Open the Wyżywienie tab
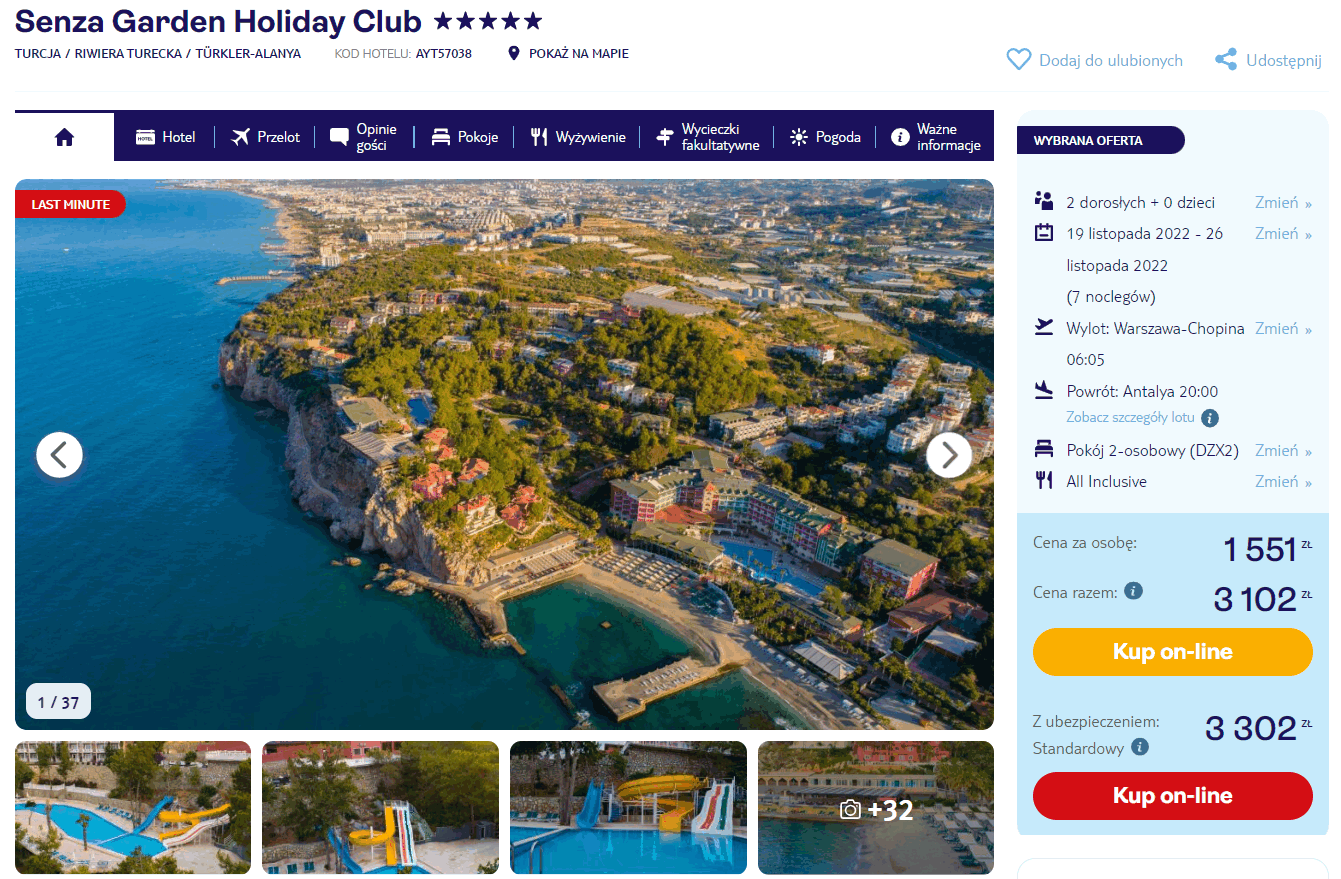The width and height of the screenshot is (1341, 879). point(578,137)
